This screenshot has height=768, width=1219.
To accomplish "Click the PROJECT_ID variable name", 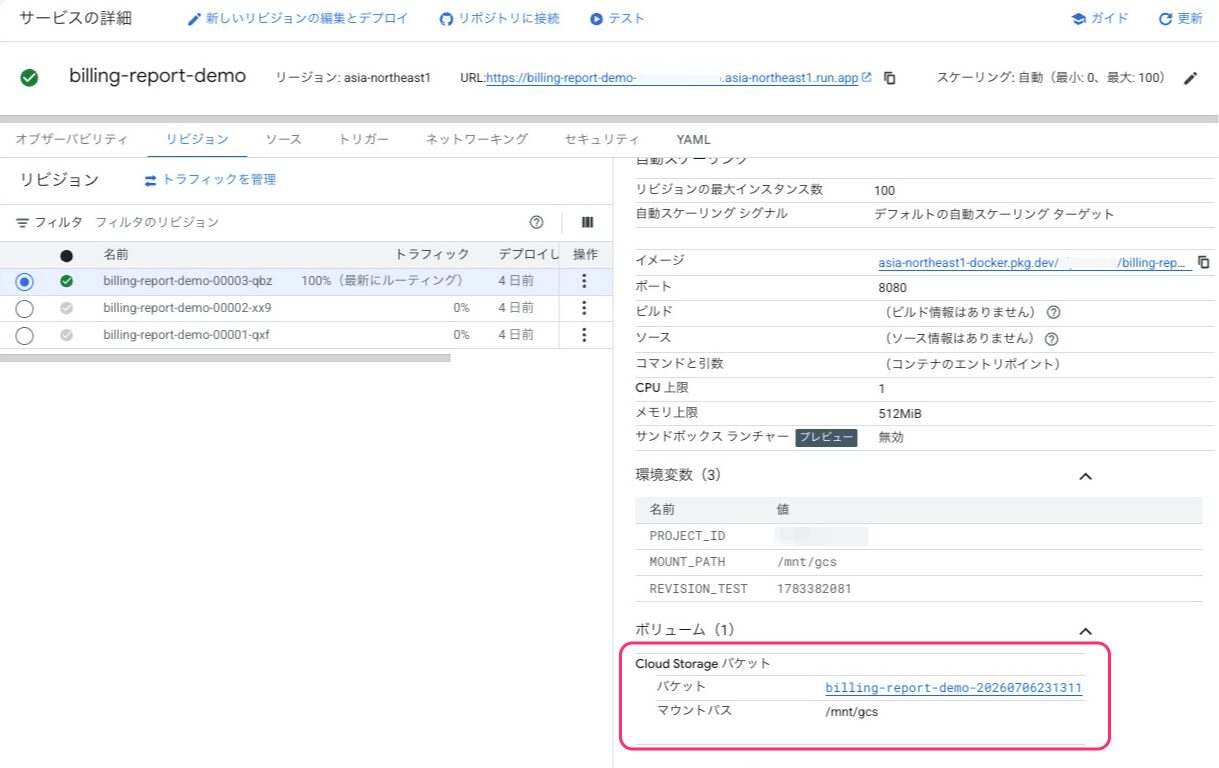I will (x=687, y=536).
